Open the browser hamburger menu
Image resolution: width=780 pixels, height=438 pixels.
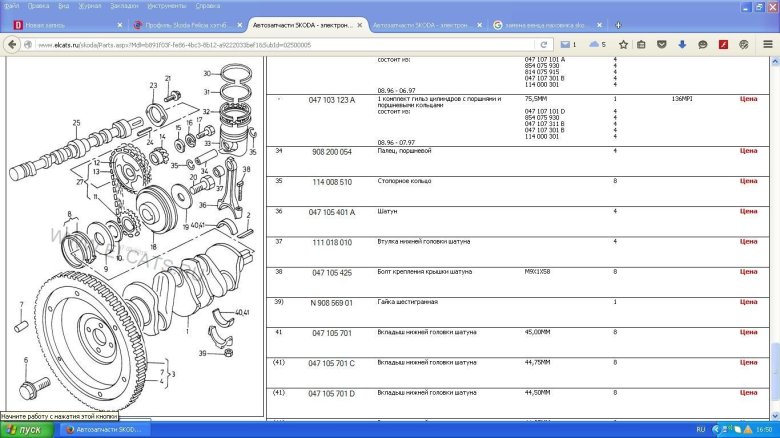point(768,44)
